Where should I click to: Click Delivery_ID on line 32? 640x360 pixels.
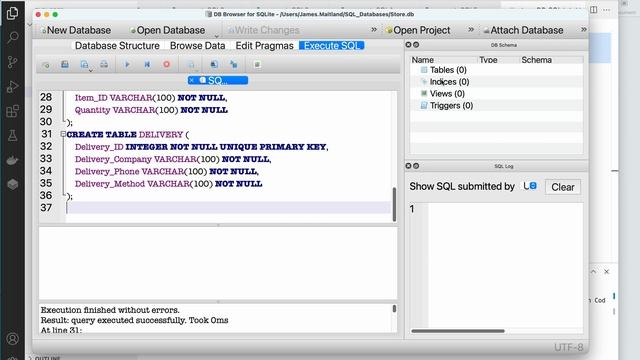click(x=99, y=147)
